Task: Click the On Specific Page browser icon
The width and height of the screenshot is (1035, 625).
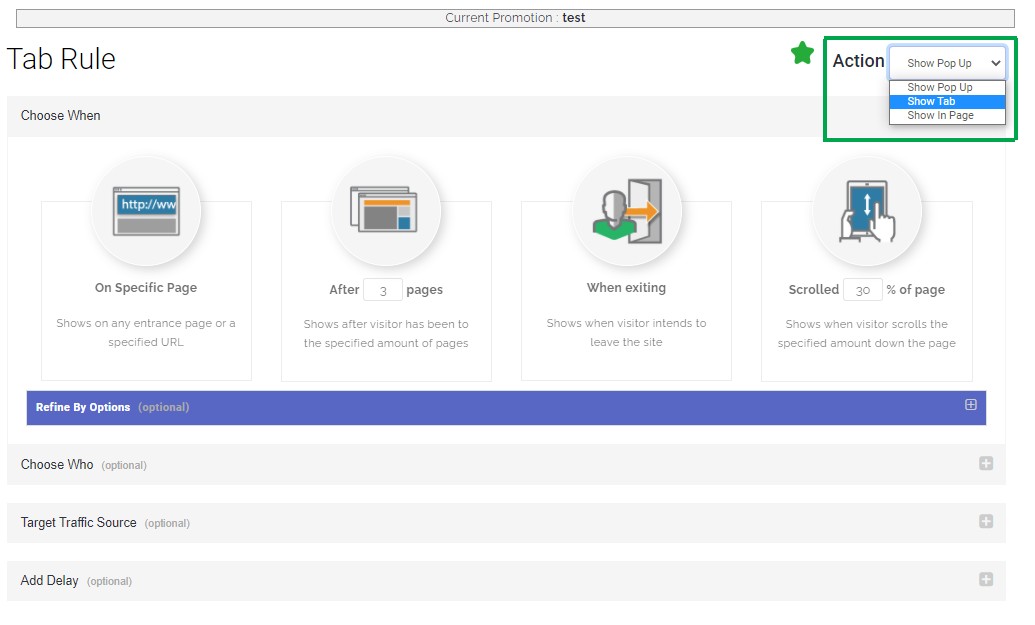Action: click(x=146, y=211)
